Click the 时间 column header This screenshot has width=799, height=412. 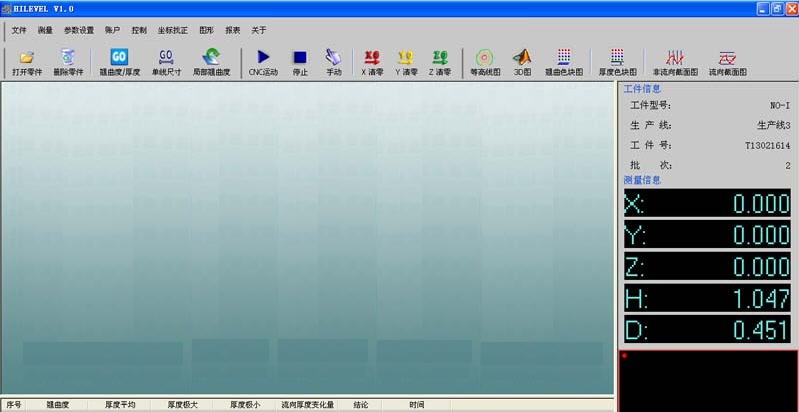point(416,405)
